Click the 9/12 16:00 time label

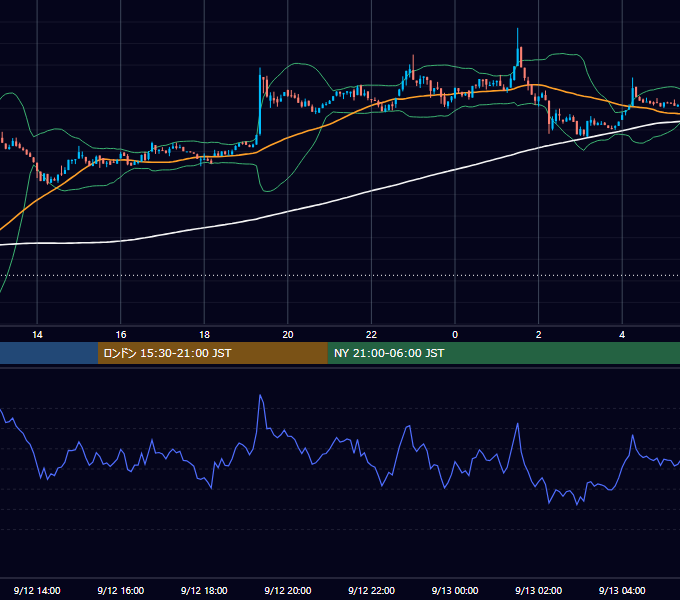[121, 590]
